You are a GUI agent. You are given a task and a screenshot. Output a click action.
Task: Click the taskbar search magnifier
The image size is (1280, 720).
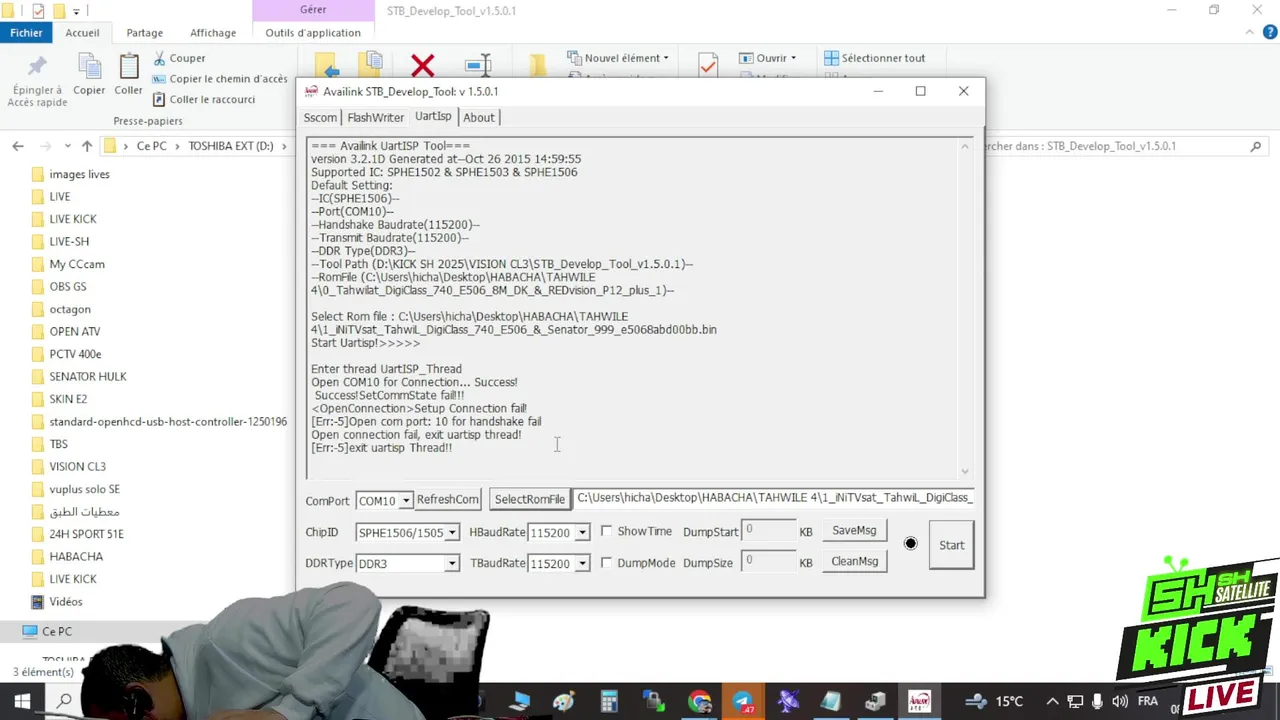(64, 702)
